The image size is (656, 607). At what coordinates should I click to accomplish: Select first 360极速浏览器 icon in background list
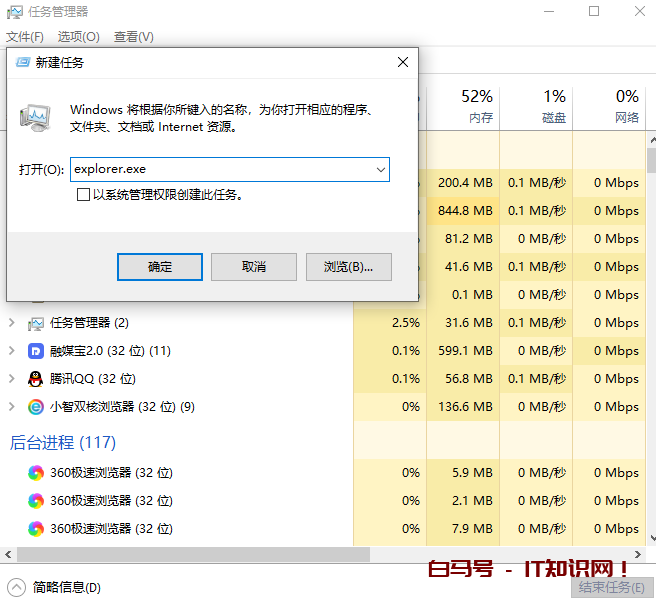tap(36, 473)
